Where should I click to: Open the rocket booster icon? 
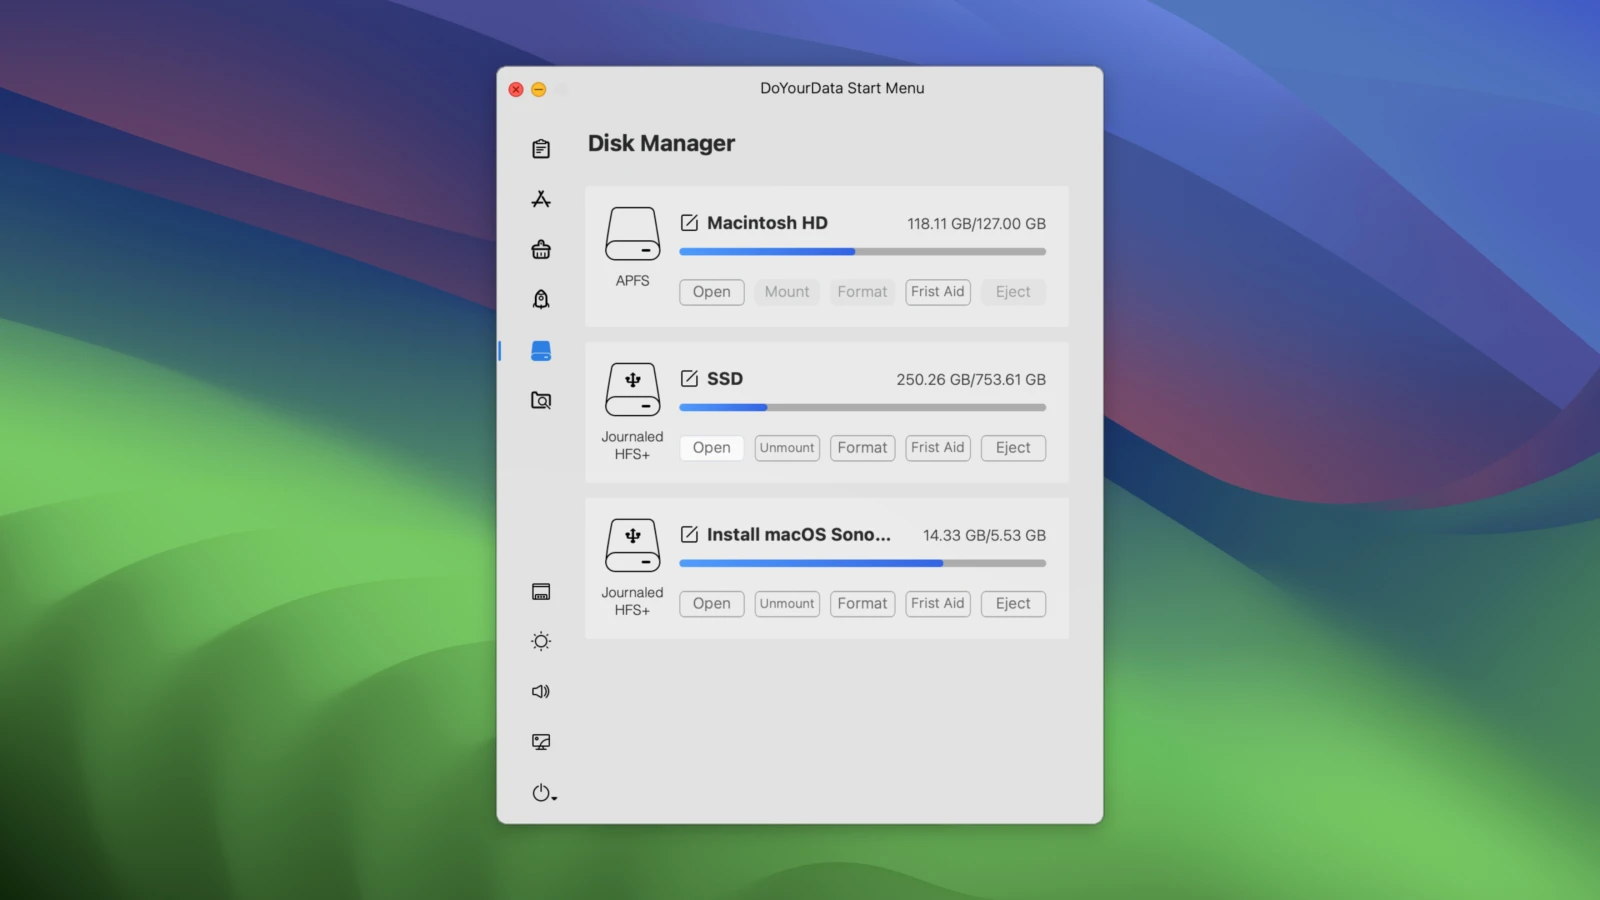[x=541, y=299]
